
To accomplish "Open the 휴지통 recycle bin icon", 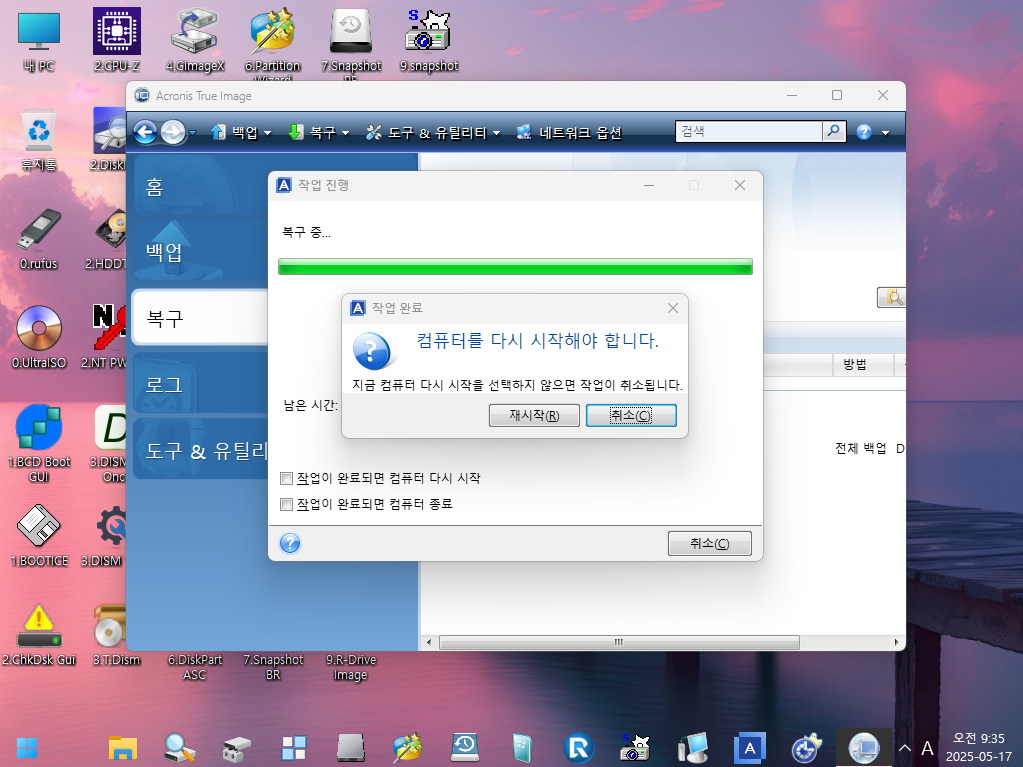I will click(38, 140).
